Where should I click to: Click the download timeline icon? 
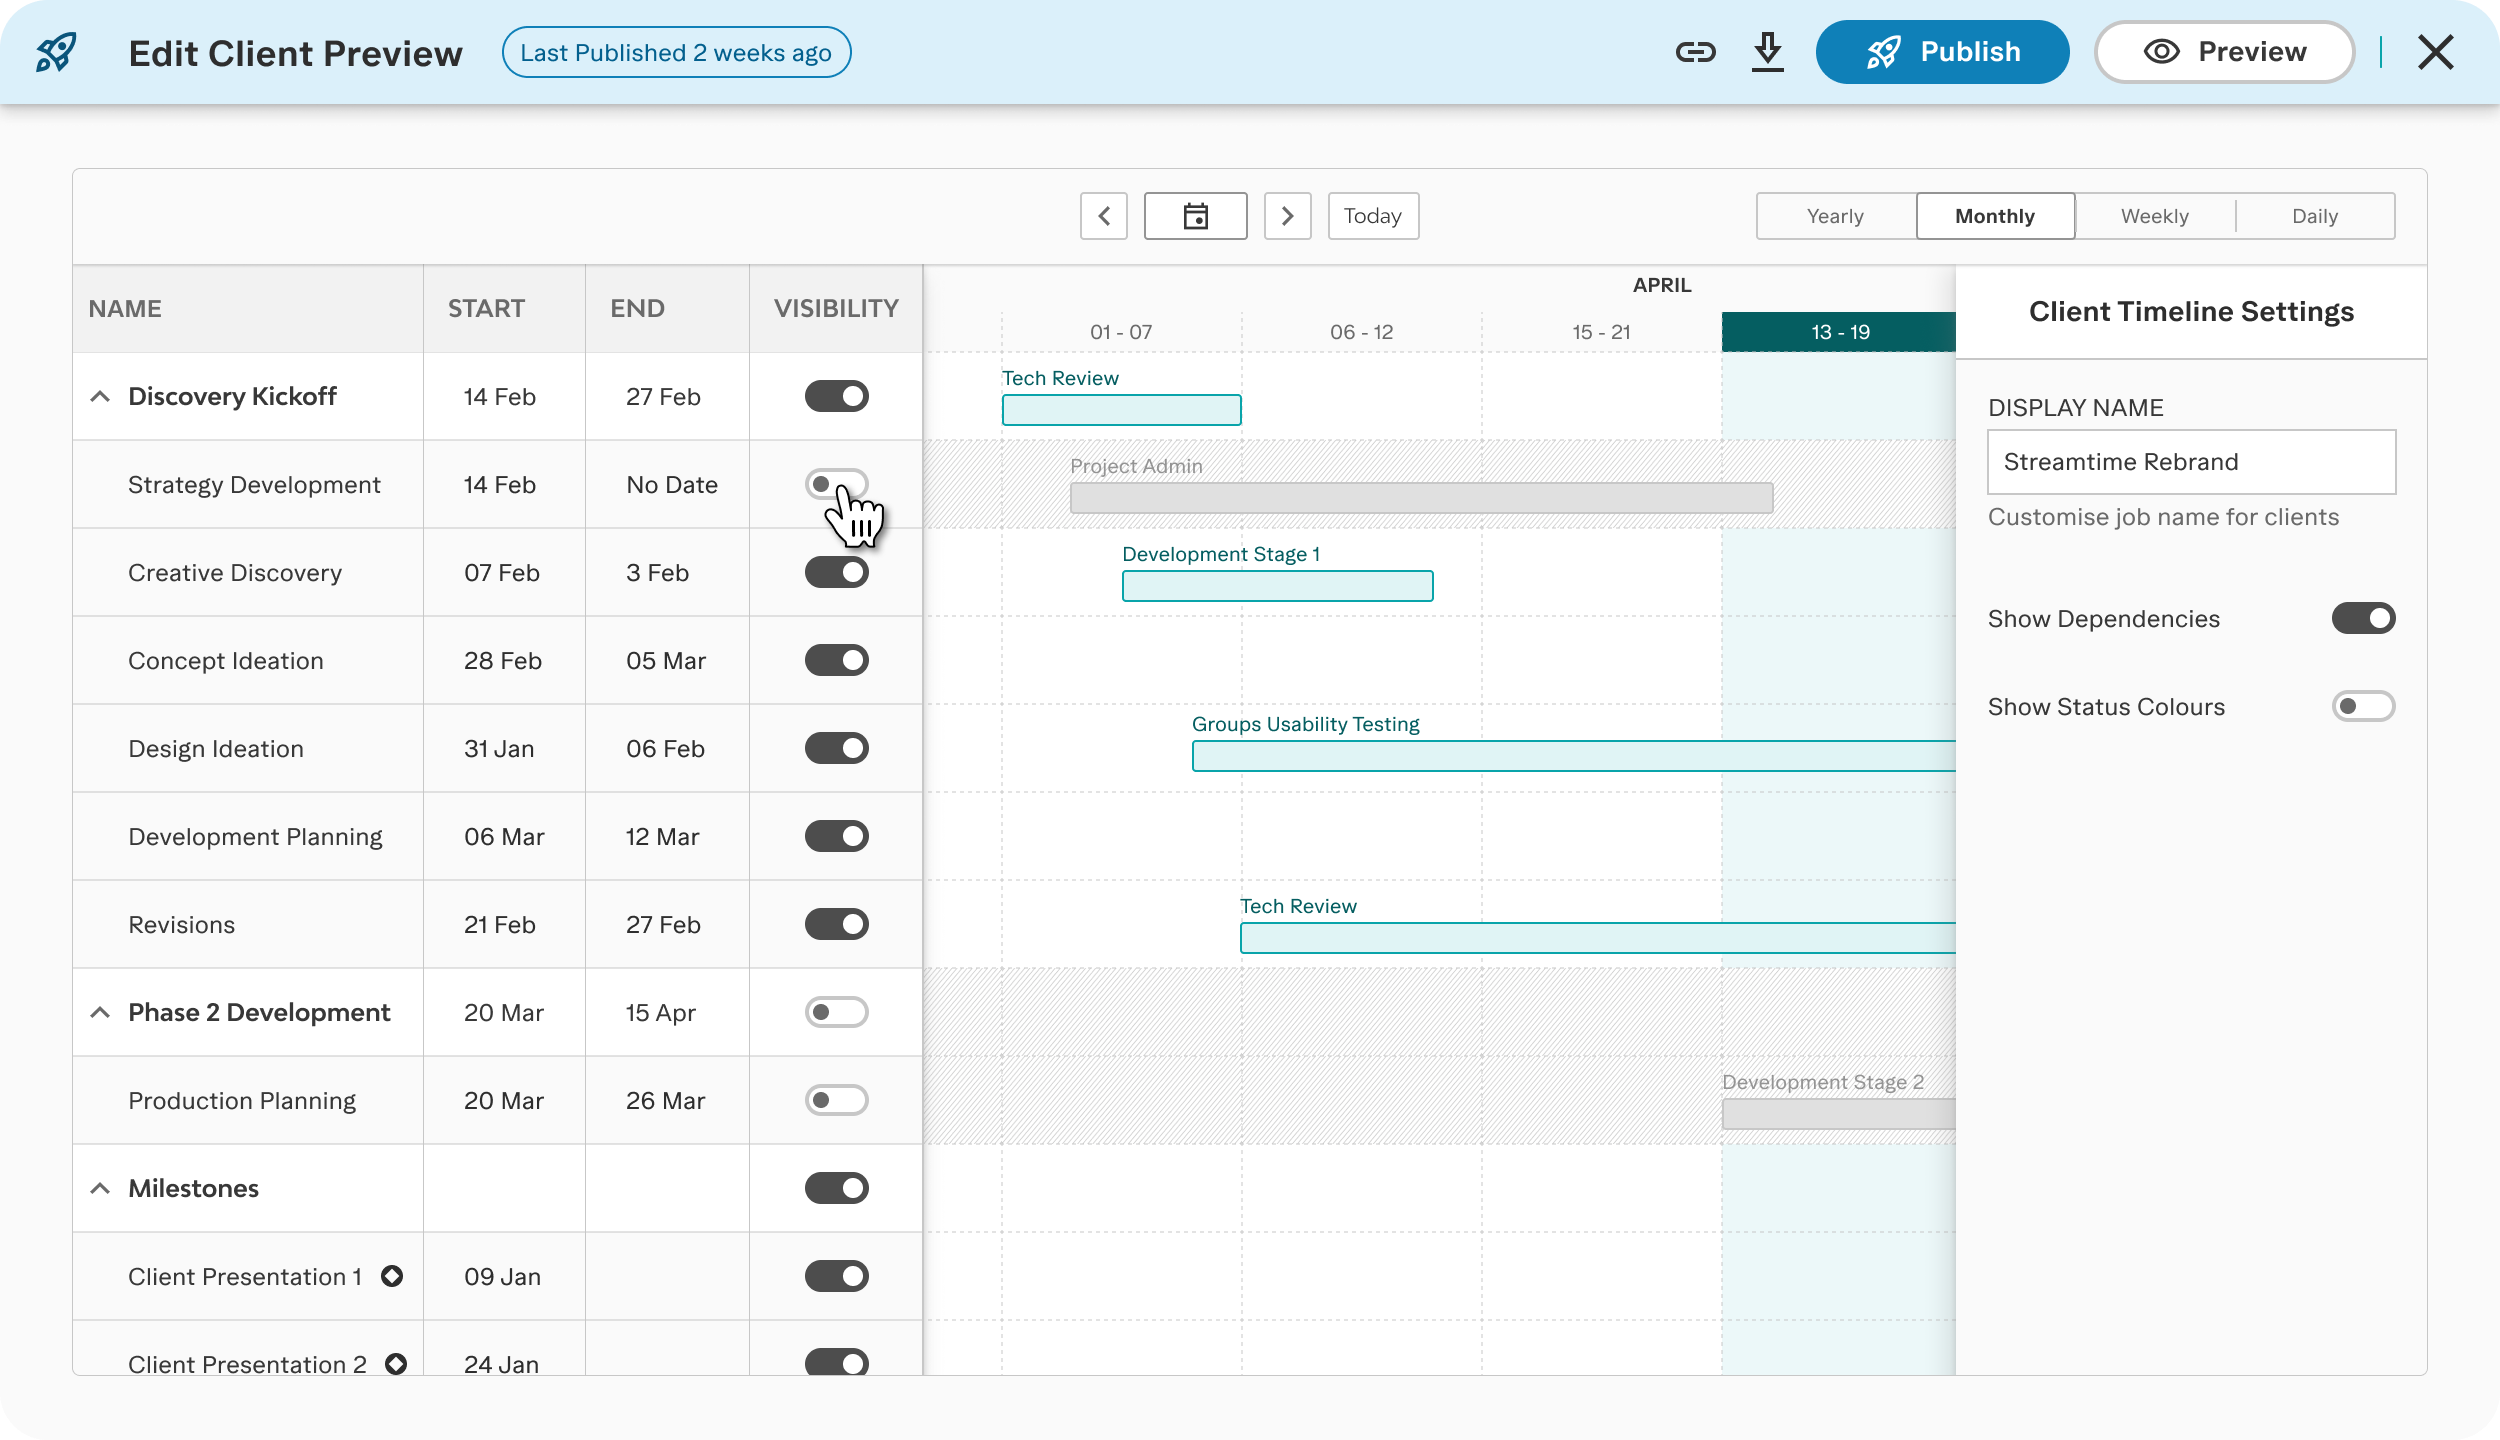[x=1768, y=52]
